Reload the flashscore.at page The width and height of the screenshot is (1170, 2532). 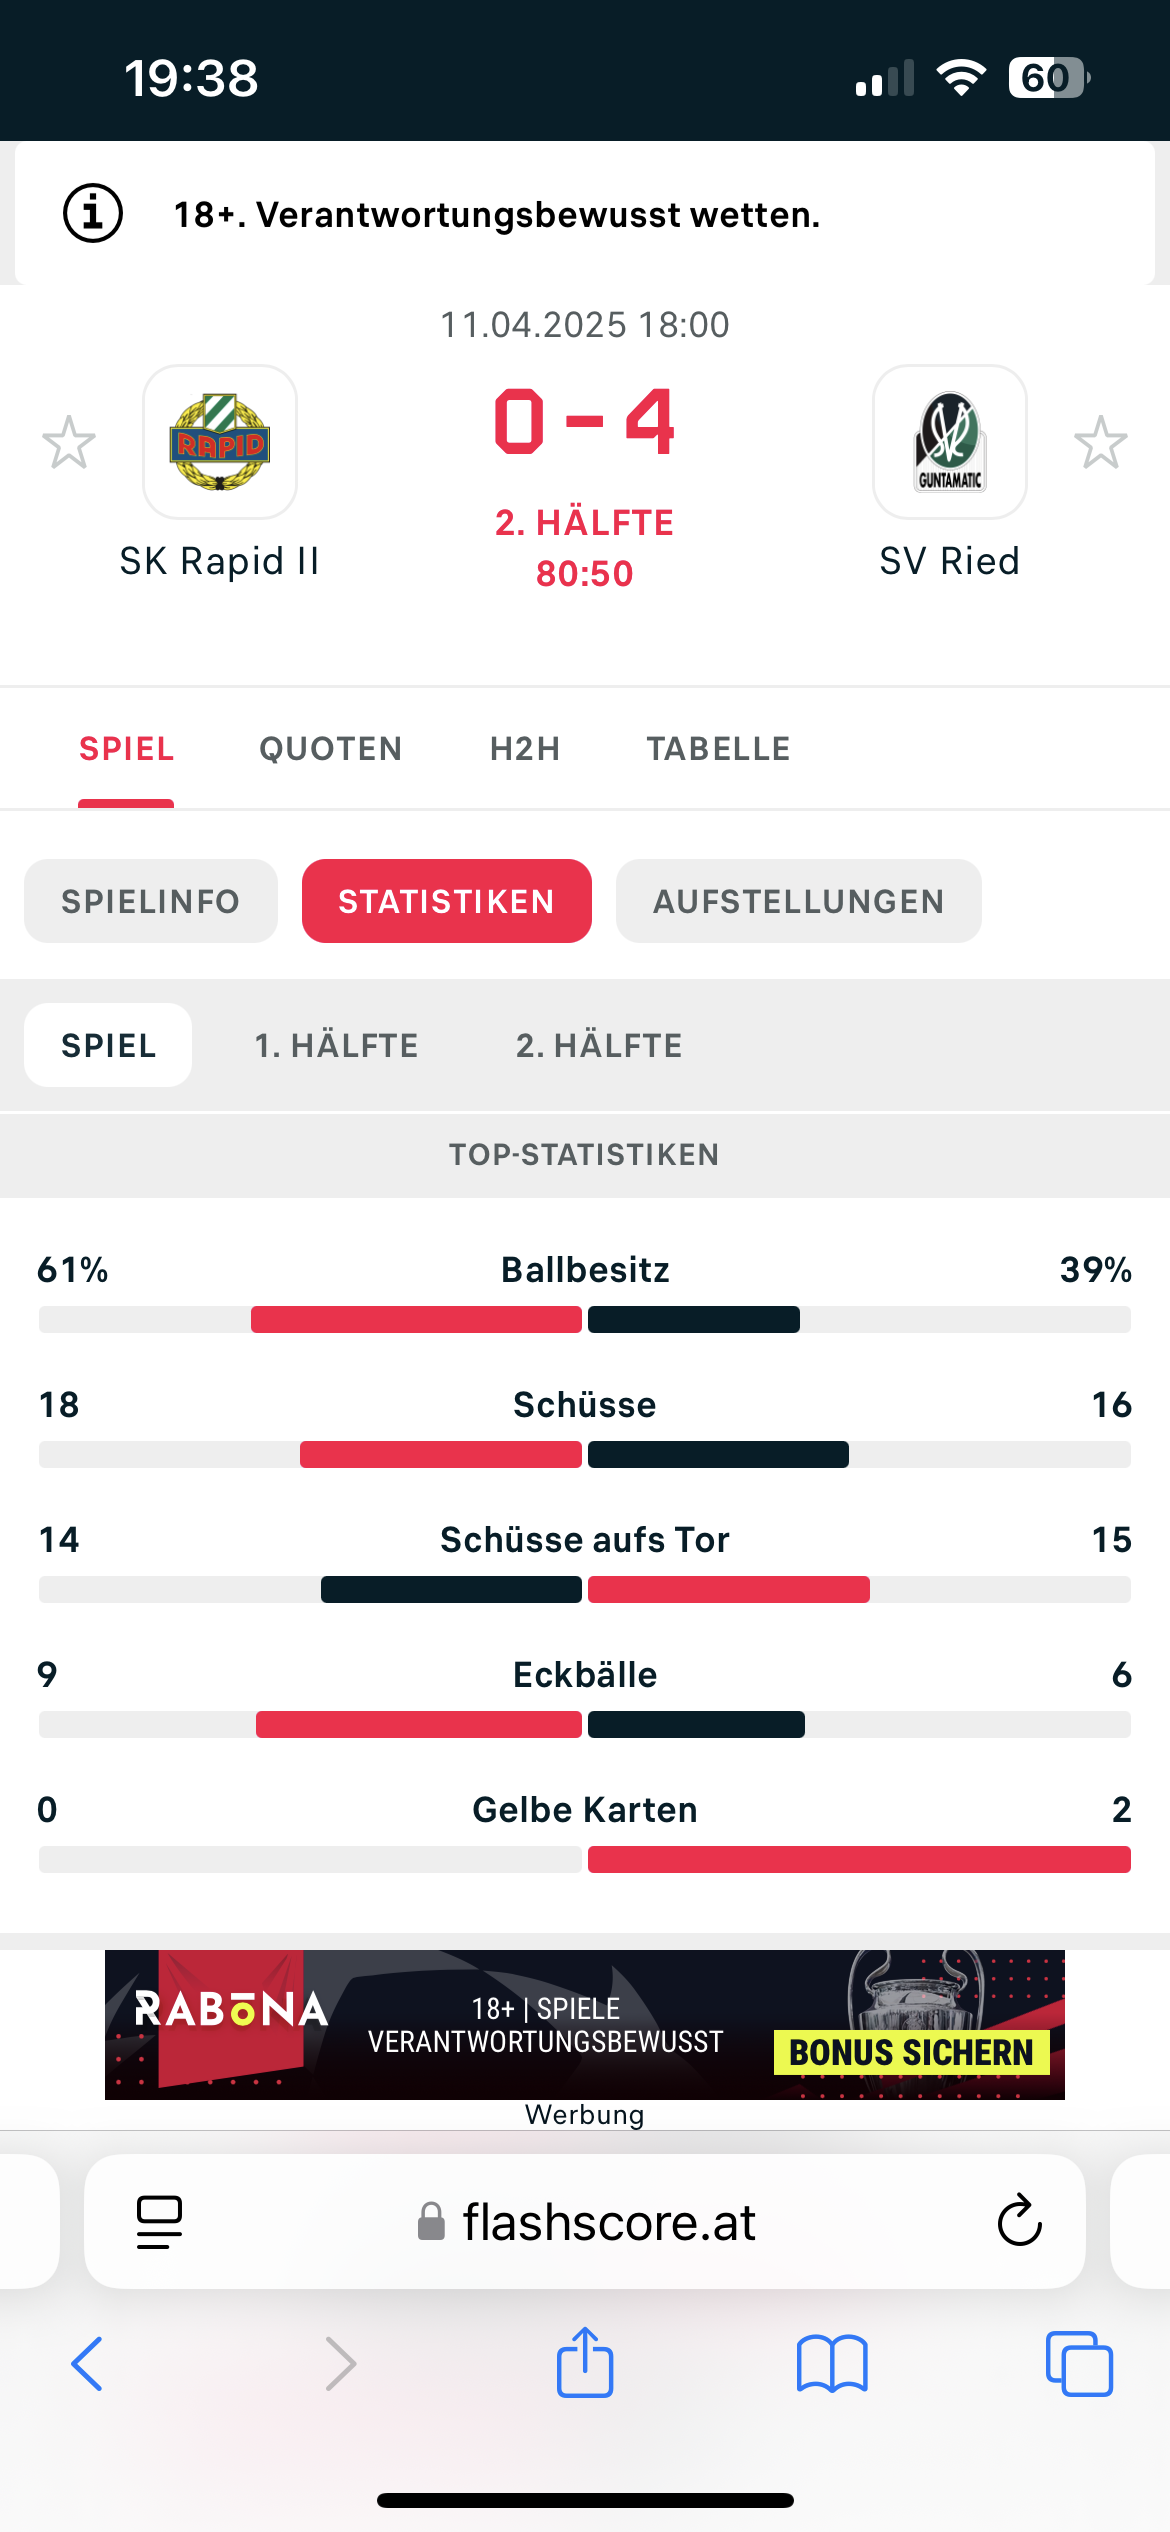[1019, 2221]
